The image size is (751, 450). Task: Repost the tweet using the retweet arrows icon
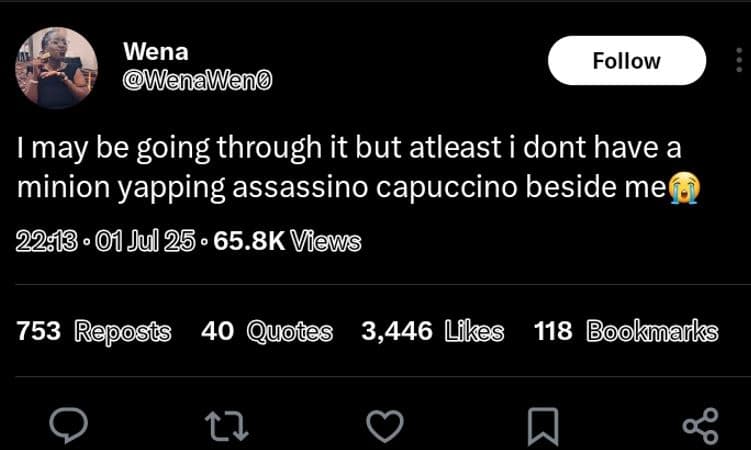[227, 427]
